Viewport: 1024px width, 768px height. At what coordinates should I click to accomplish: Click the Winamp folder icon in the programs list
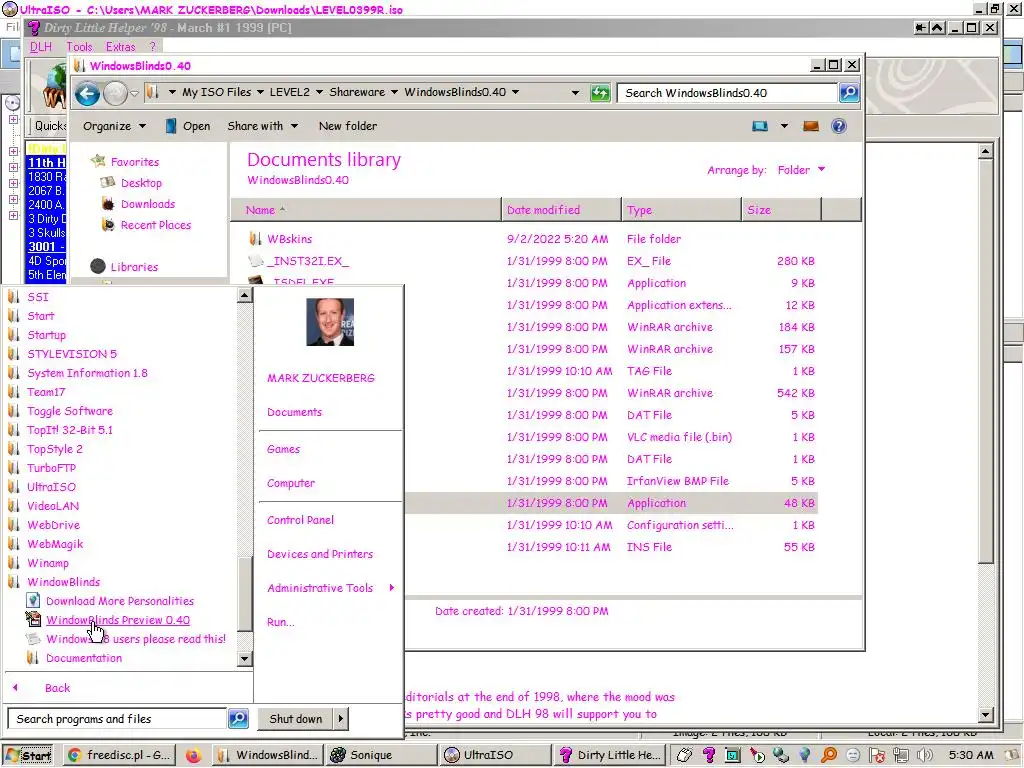click(14, 563)
